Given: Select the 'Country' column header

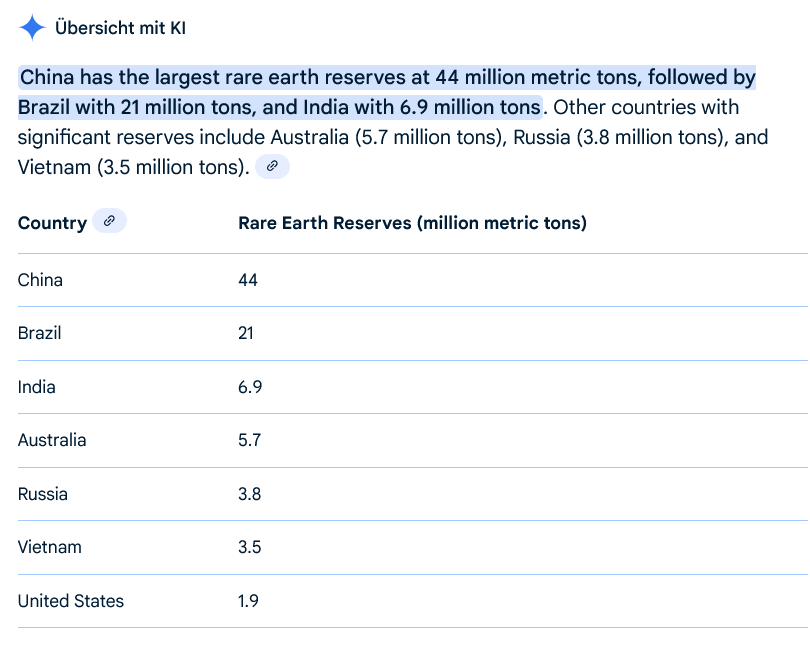Looking at the screenshot, I should (52, 223).
